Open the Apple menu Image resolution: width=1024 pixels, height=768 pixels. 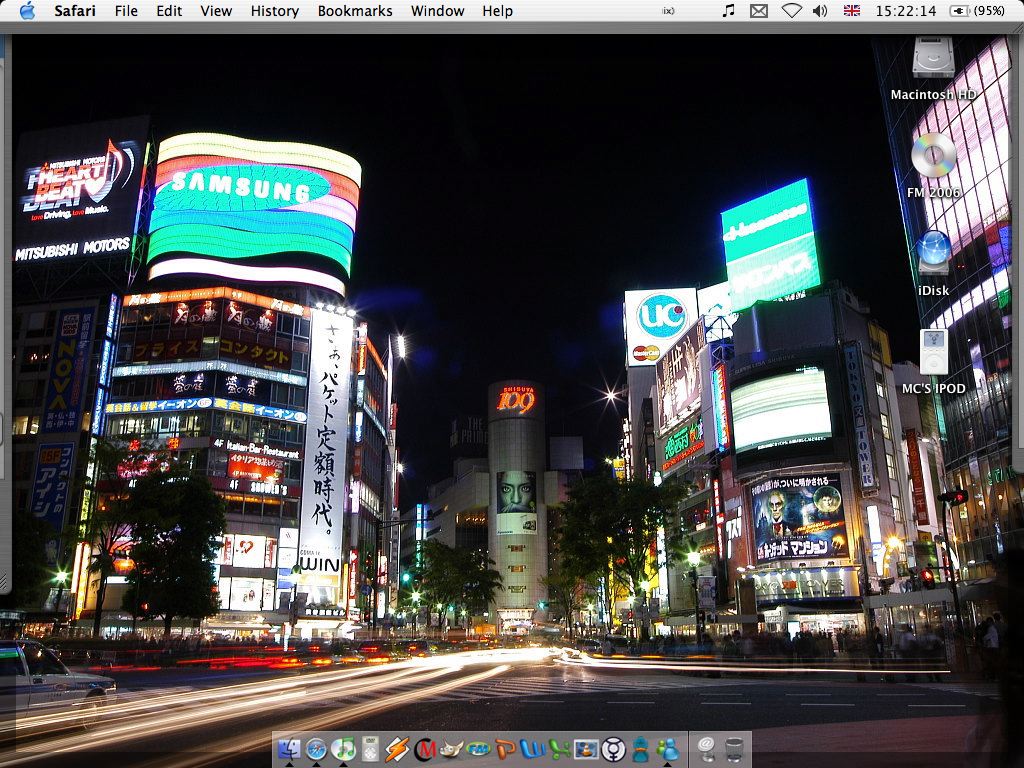(27, 10)
